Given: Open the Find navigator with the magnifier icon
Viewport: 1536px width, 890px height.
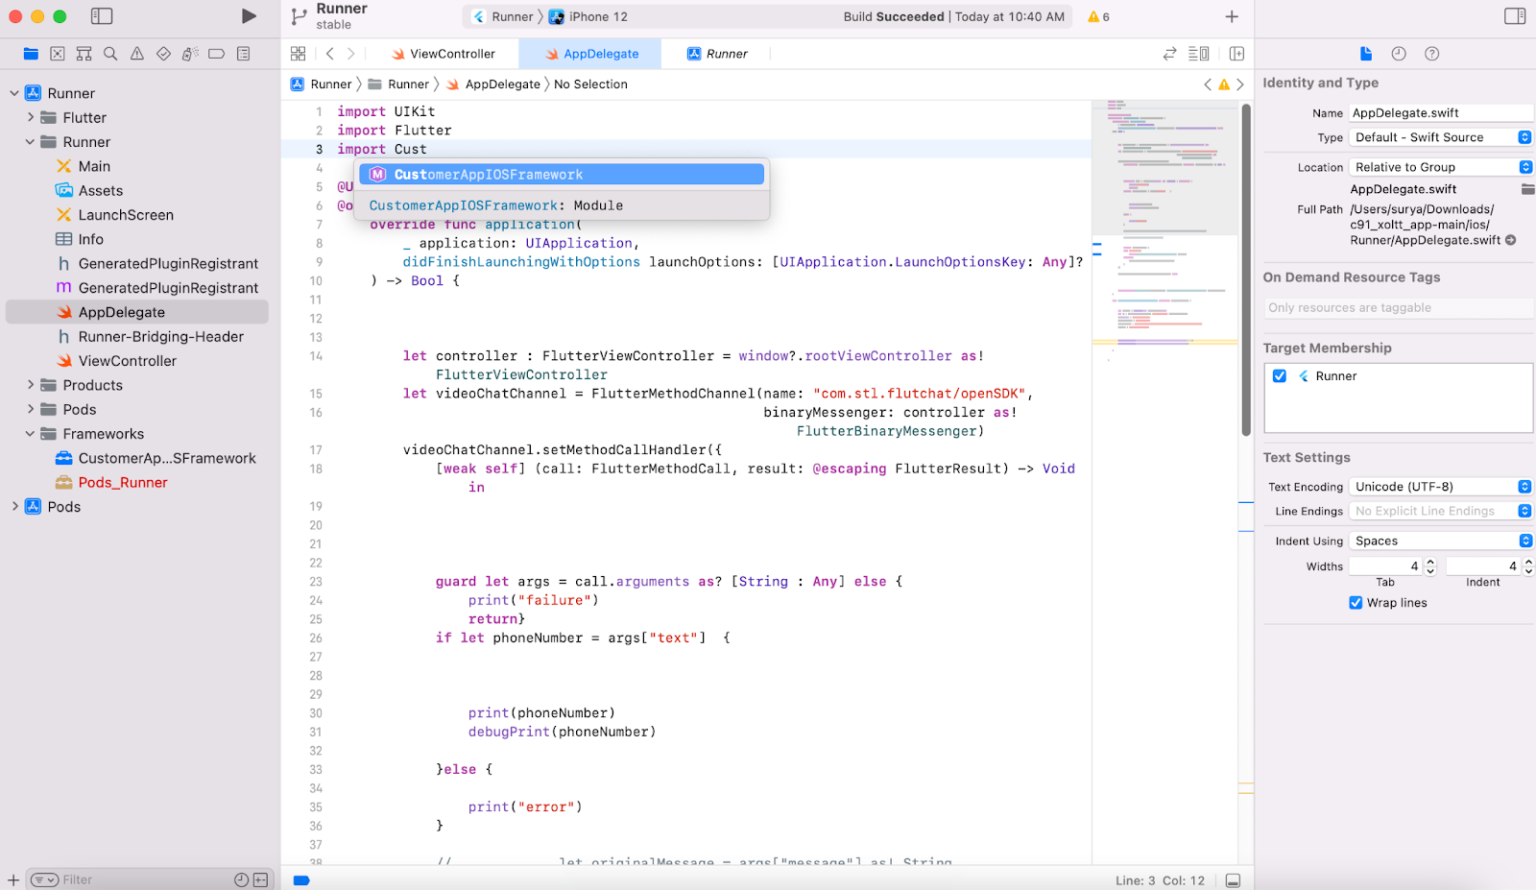Looking at the screenshot, I should coord(110,54).
